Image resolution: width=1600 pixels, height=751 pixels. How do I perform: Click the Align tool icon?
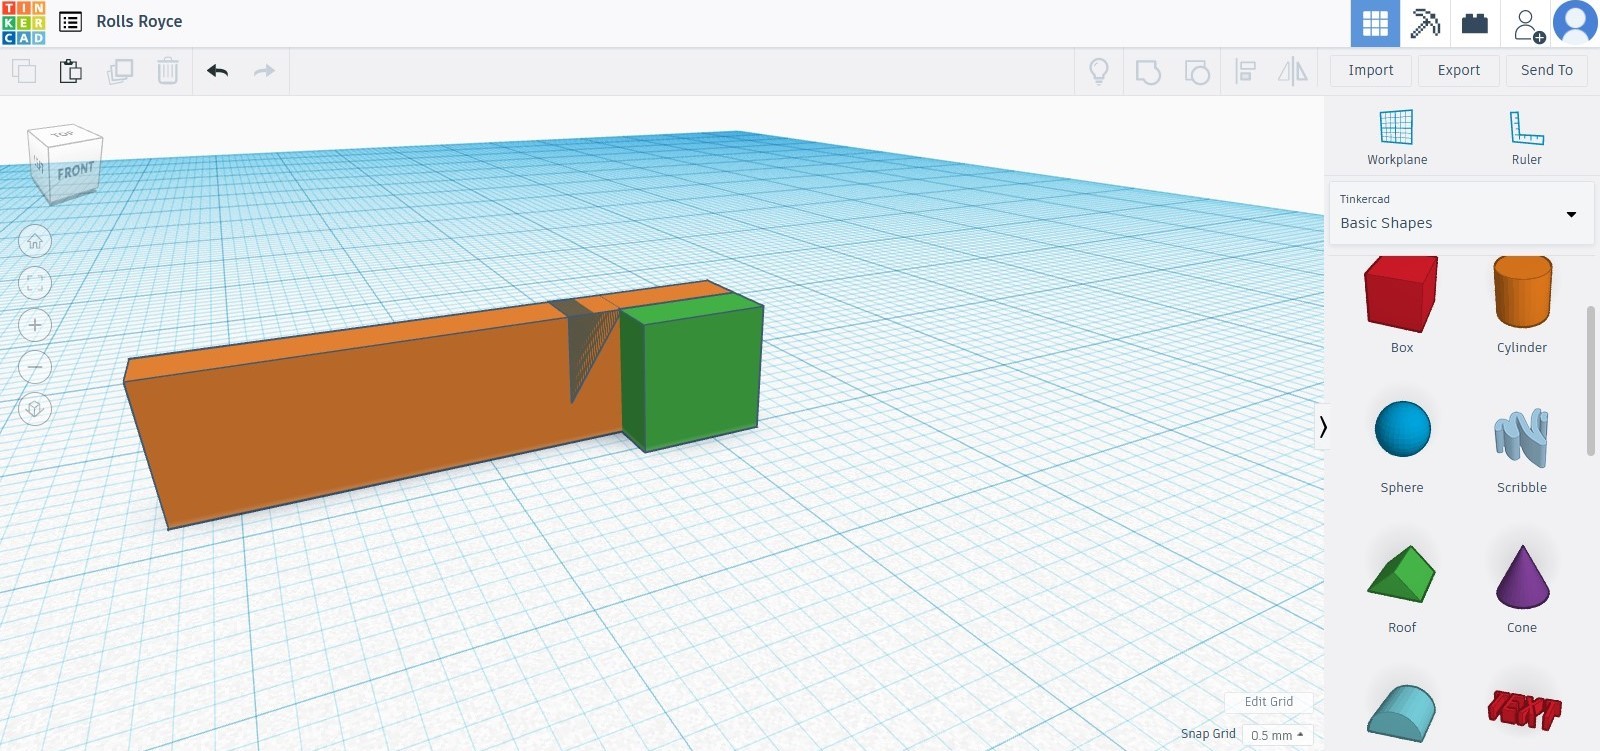click(x=1246, y=71)
